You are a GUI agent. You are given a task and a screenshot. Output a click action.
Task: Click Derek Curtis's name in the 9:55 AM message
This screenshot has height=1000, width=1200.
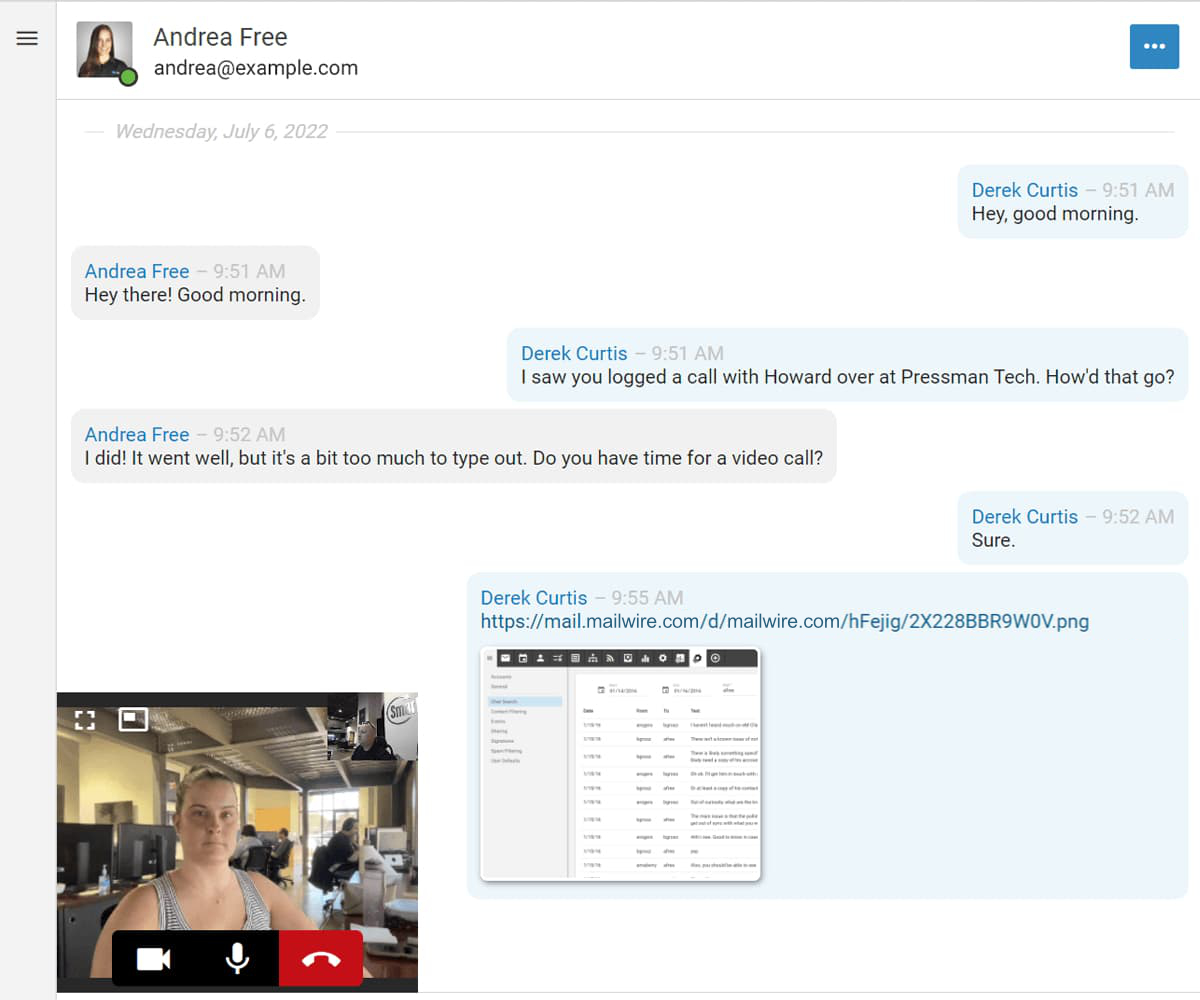coord(531,597)
